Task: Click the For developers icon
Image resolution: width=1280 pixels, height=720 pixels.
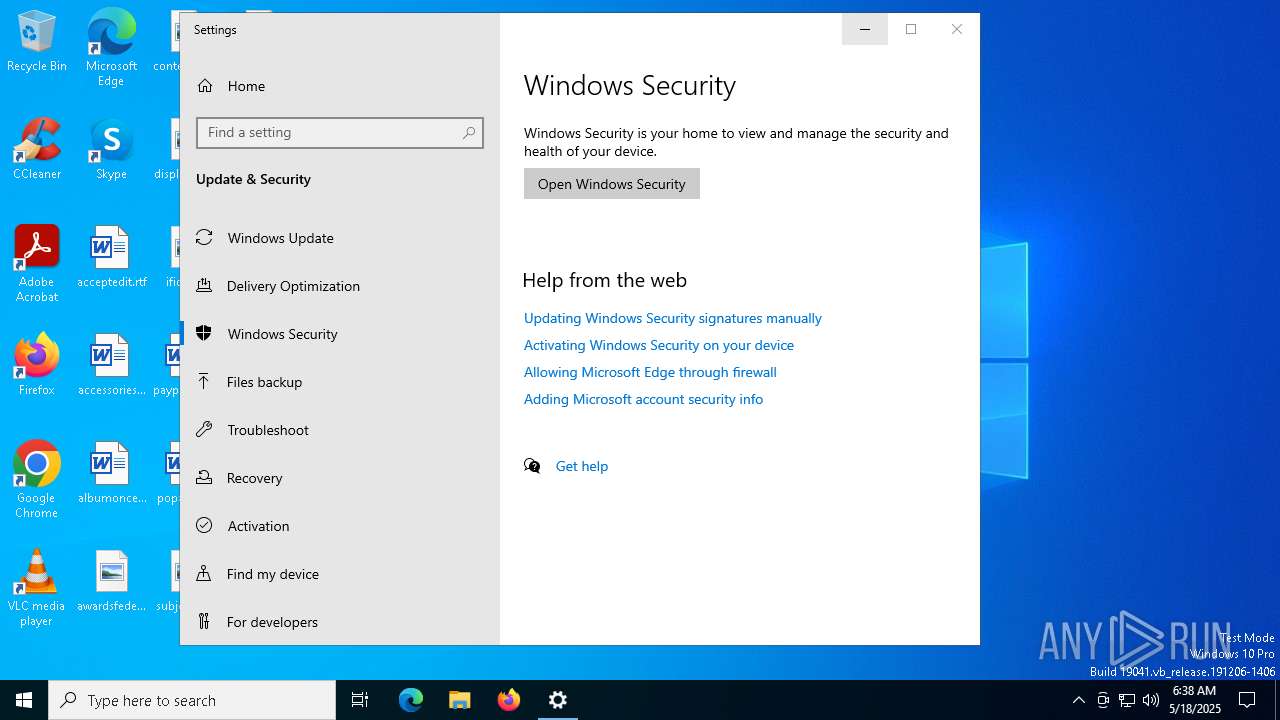Action: pyautogui.click(x=204, y=621)
